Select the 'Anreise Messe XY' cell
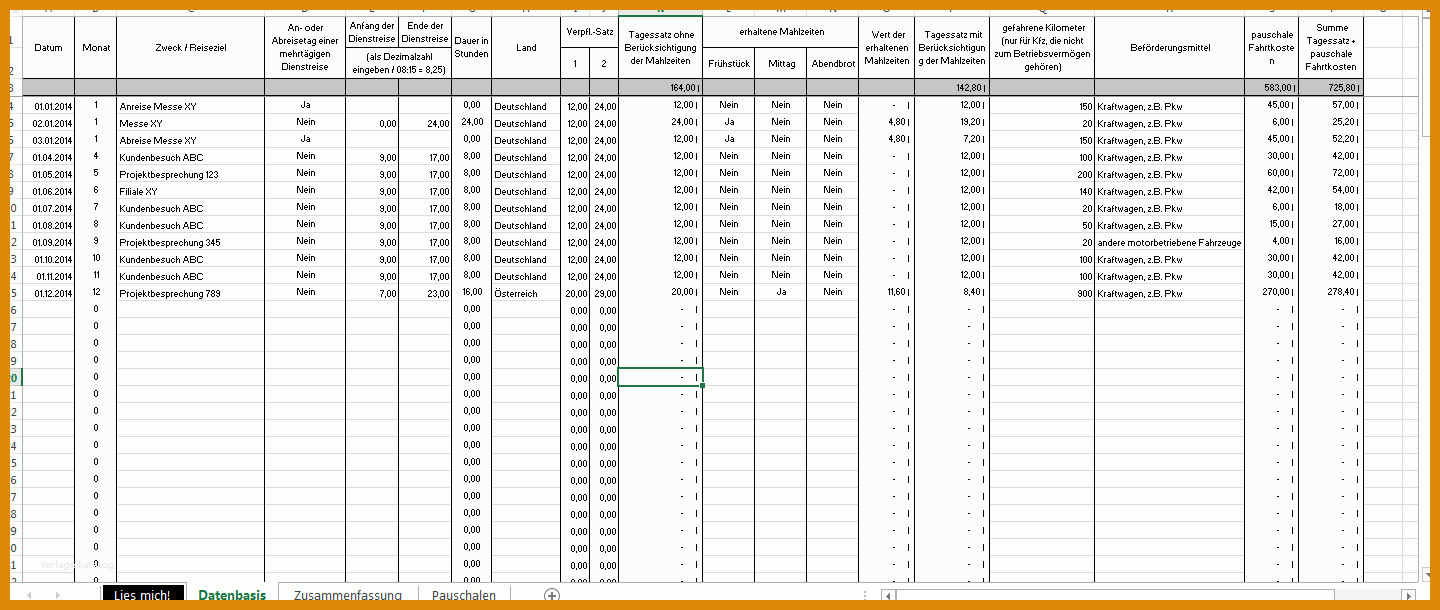The image size is (1440, 610). [191, 105]
